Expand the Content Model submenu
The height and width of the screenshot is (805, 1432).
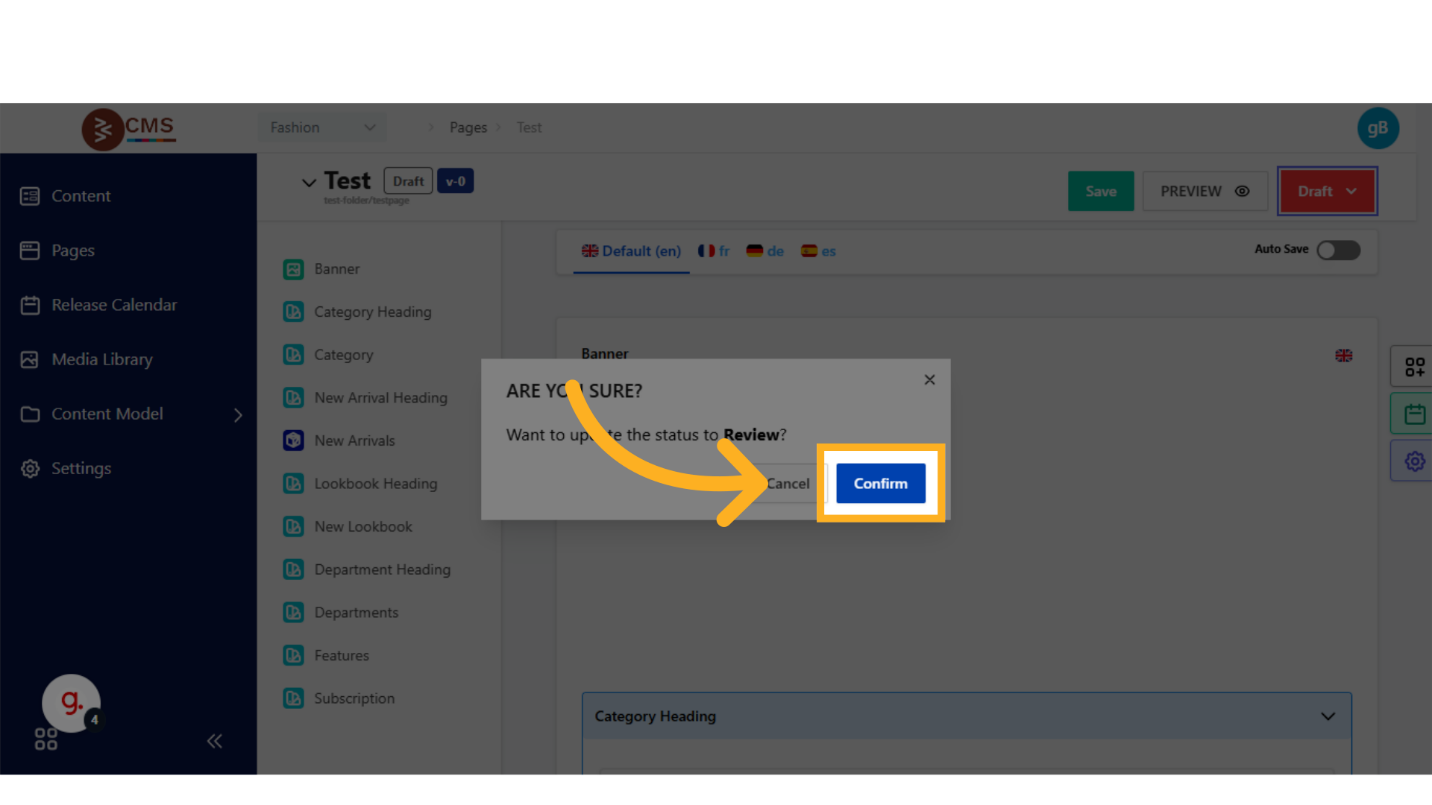238,414
